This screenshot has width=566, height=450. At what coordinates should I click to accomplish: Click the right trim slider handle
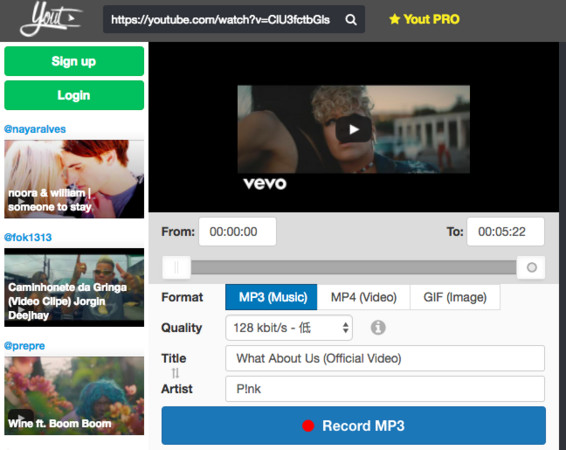click(531, 267)
